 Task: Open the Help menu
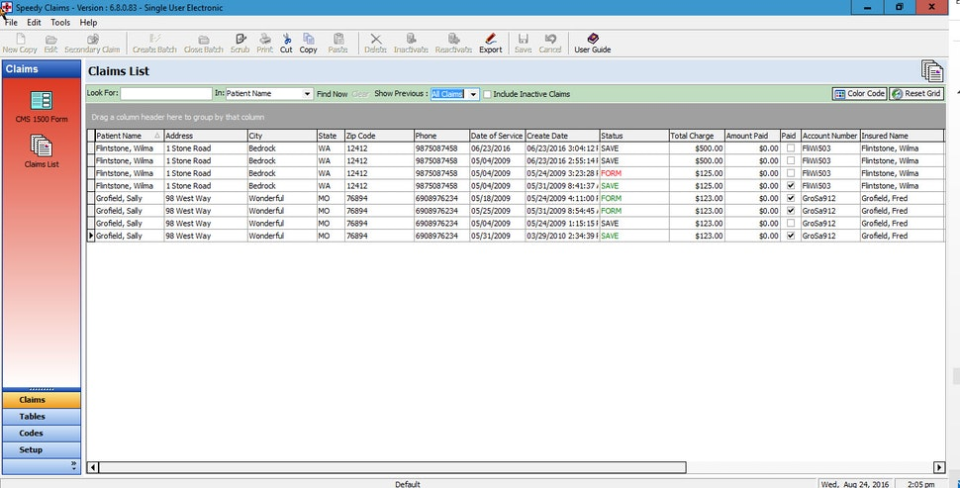coord(88,23)
